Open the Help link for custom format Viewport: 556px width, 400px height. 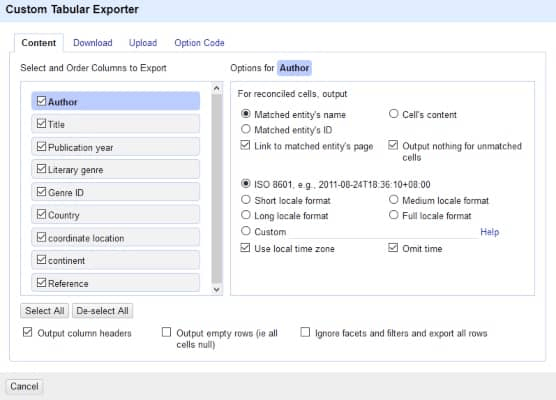[x=489, y=232]
